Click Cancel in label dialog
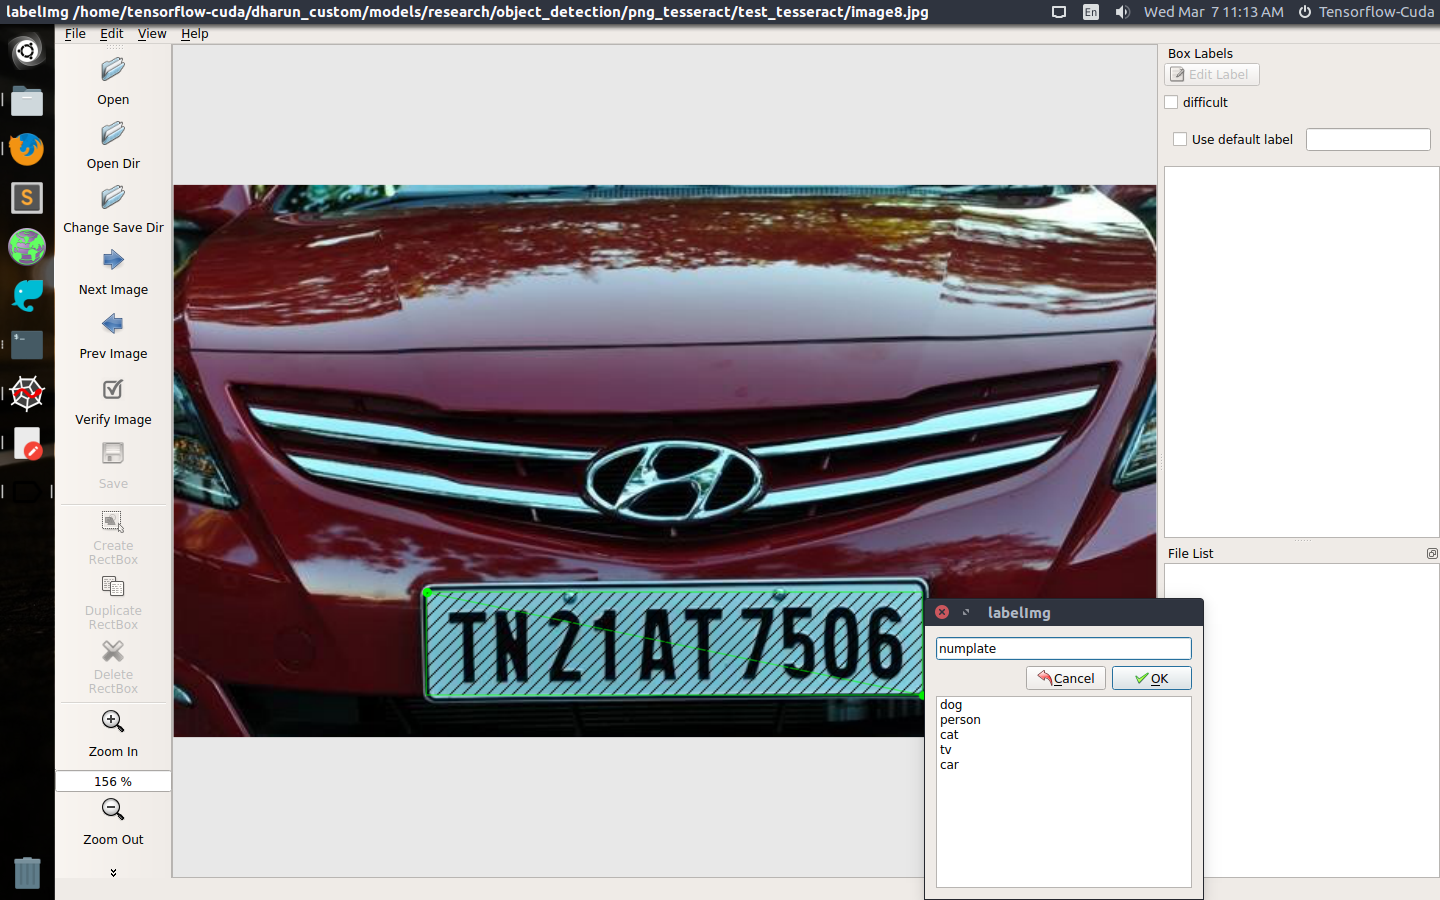 click(1065, 678)
